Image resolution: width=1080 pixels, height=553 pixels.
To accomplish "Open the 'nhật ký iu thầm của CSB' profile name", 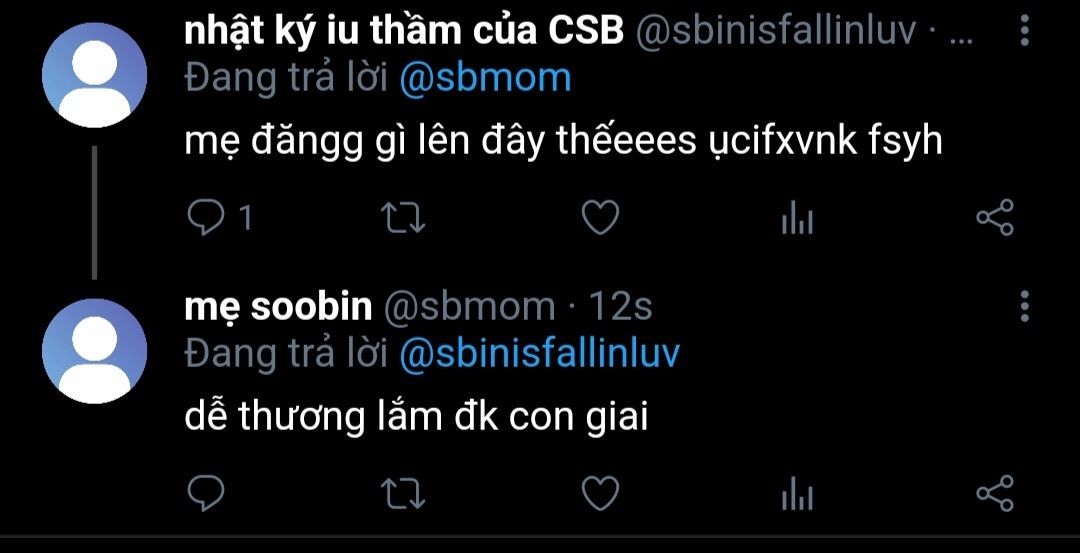I will point(404,32).
